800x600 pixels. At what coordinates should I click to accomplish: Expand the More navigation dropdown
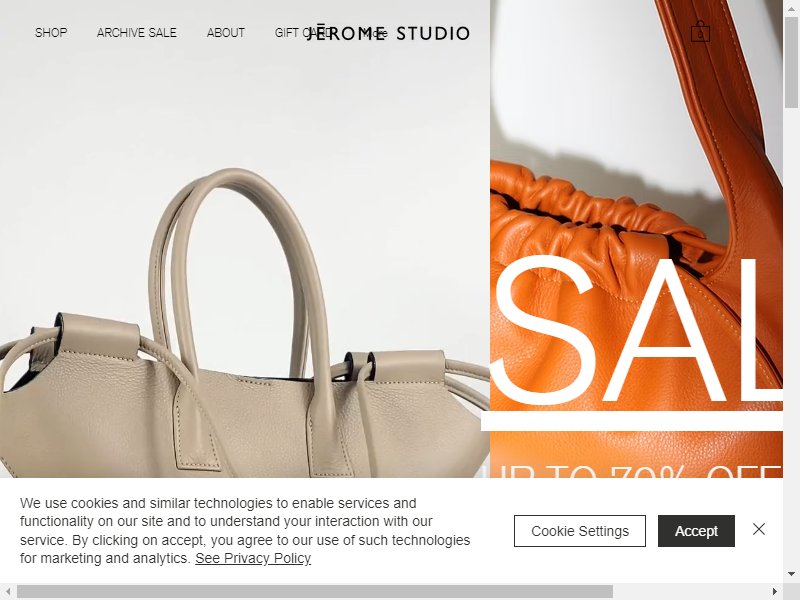(377, 34)
